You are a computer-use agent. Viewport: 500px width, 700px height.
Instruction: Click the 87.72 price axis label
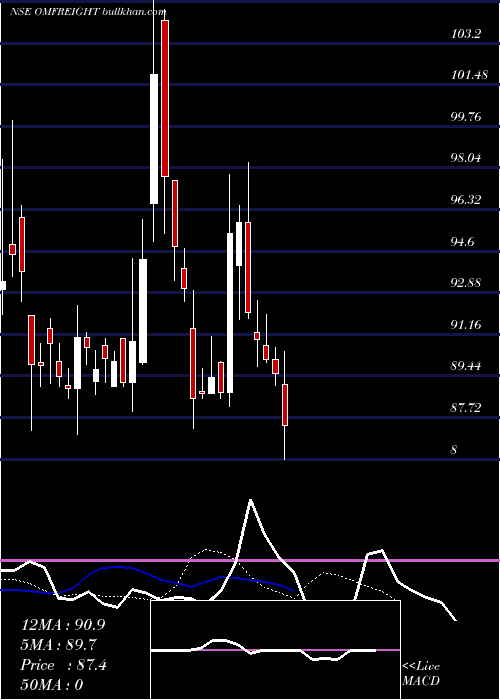click(x=466, y=408)
